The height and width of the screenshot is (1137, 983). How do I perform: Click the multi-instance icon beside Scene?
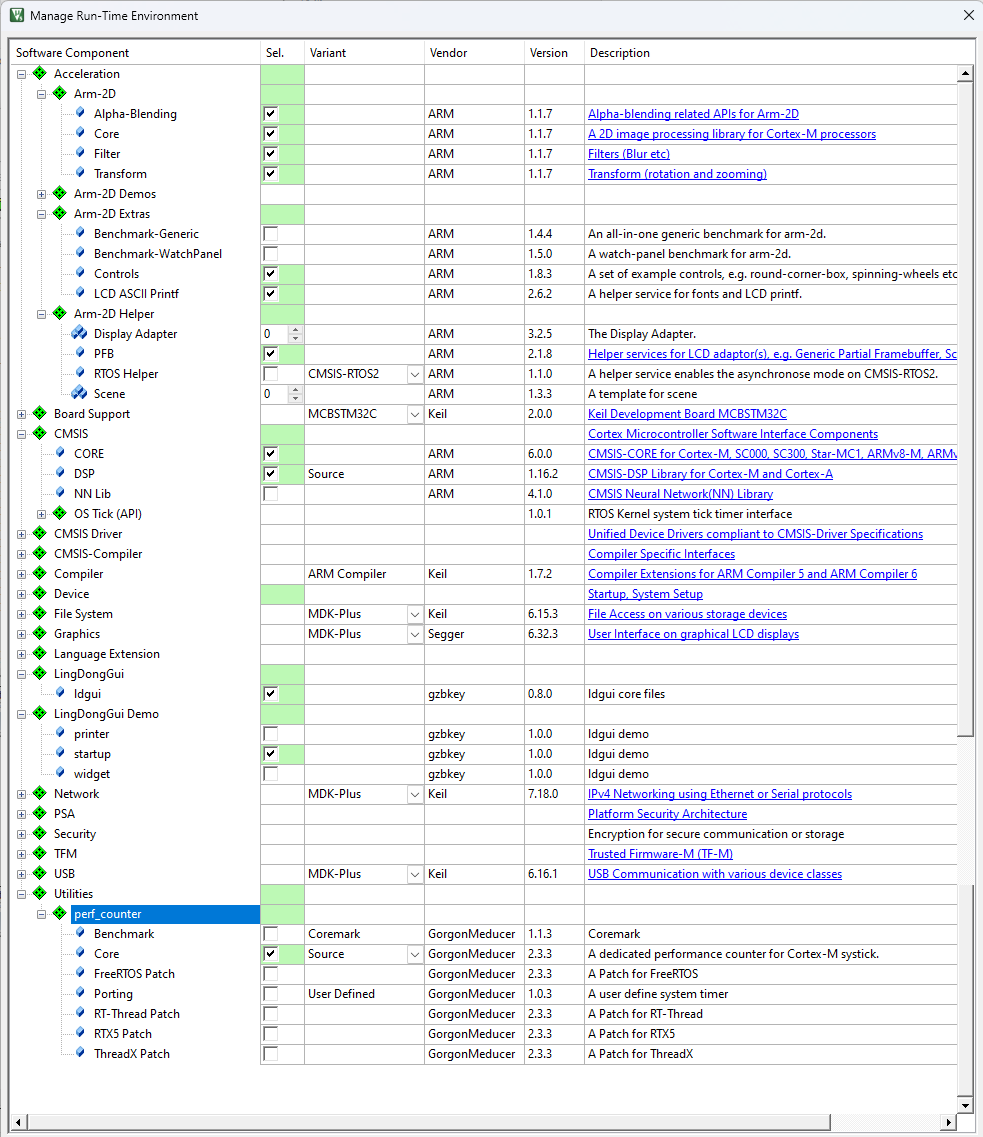coord(80,393)
